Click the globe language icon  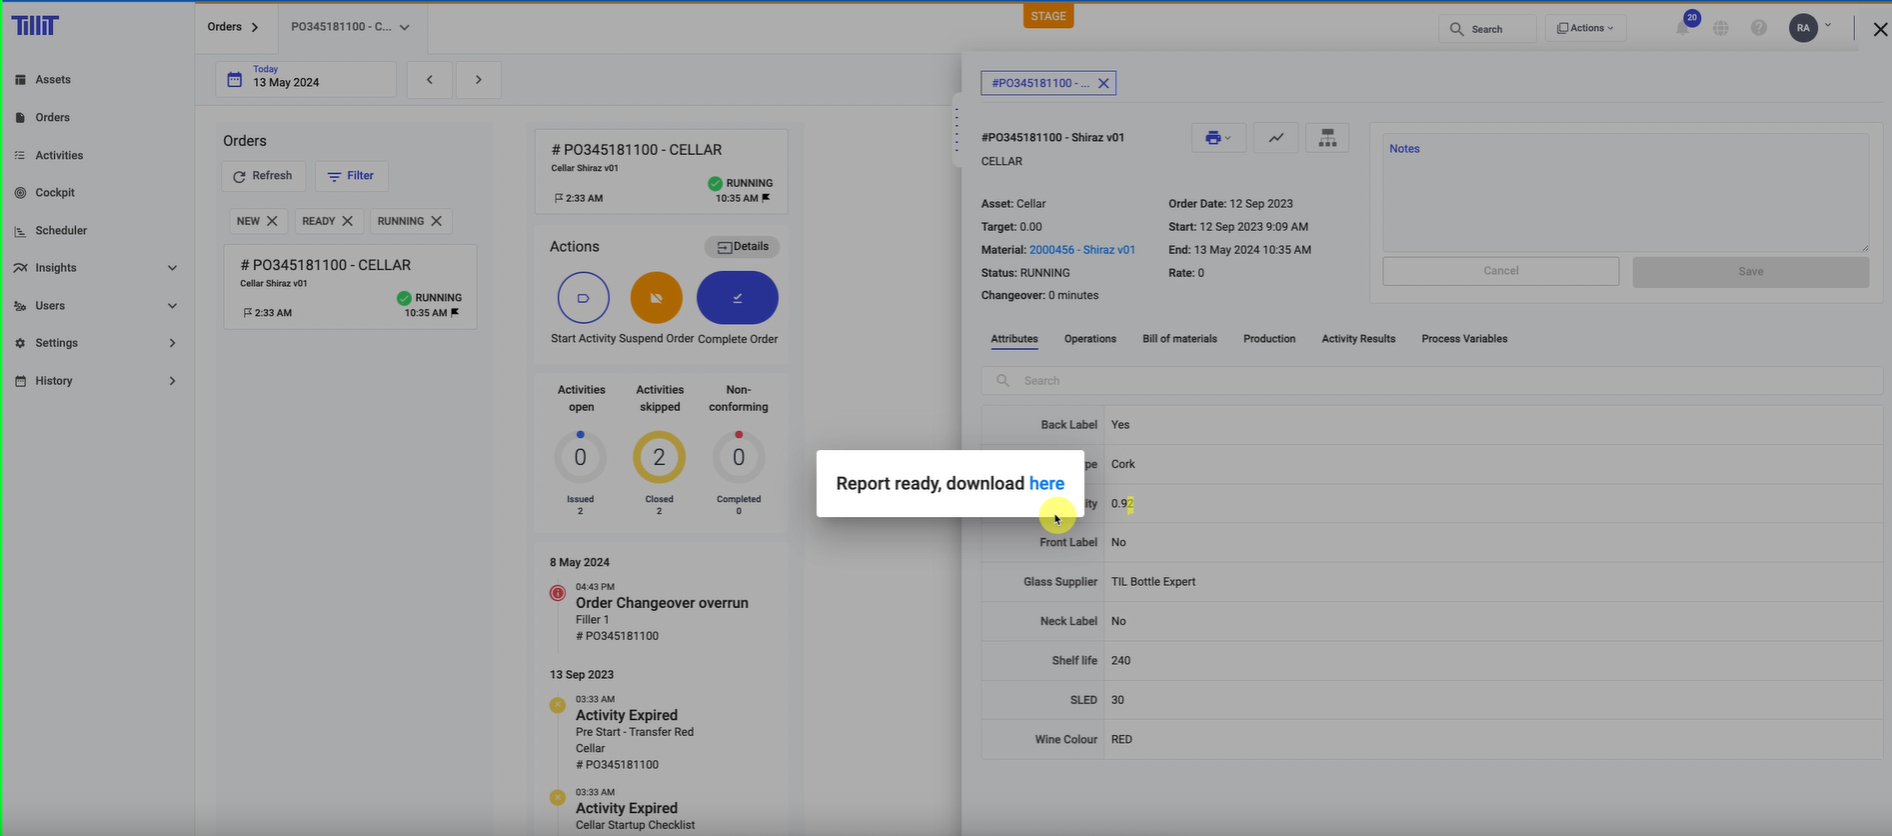[1721, 28]
